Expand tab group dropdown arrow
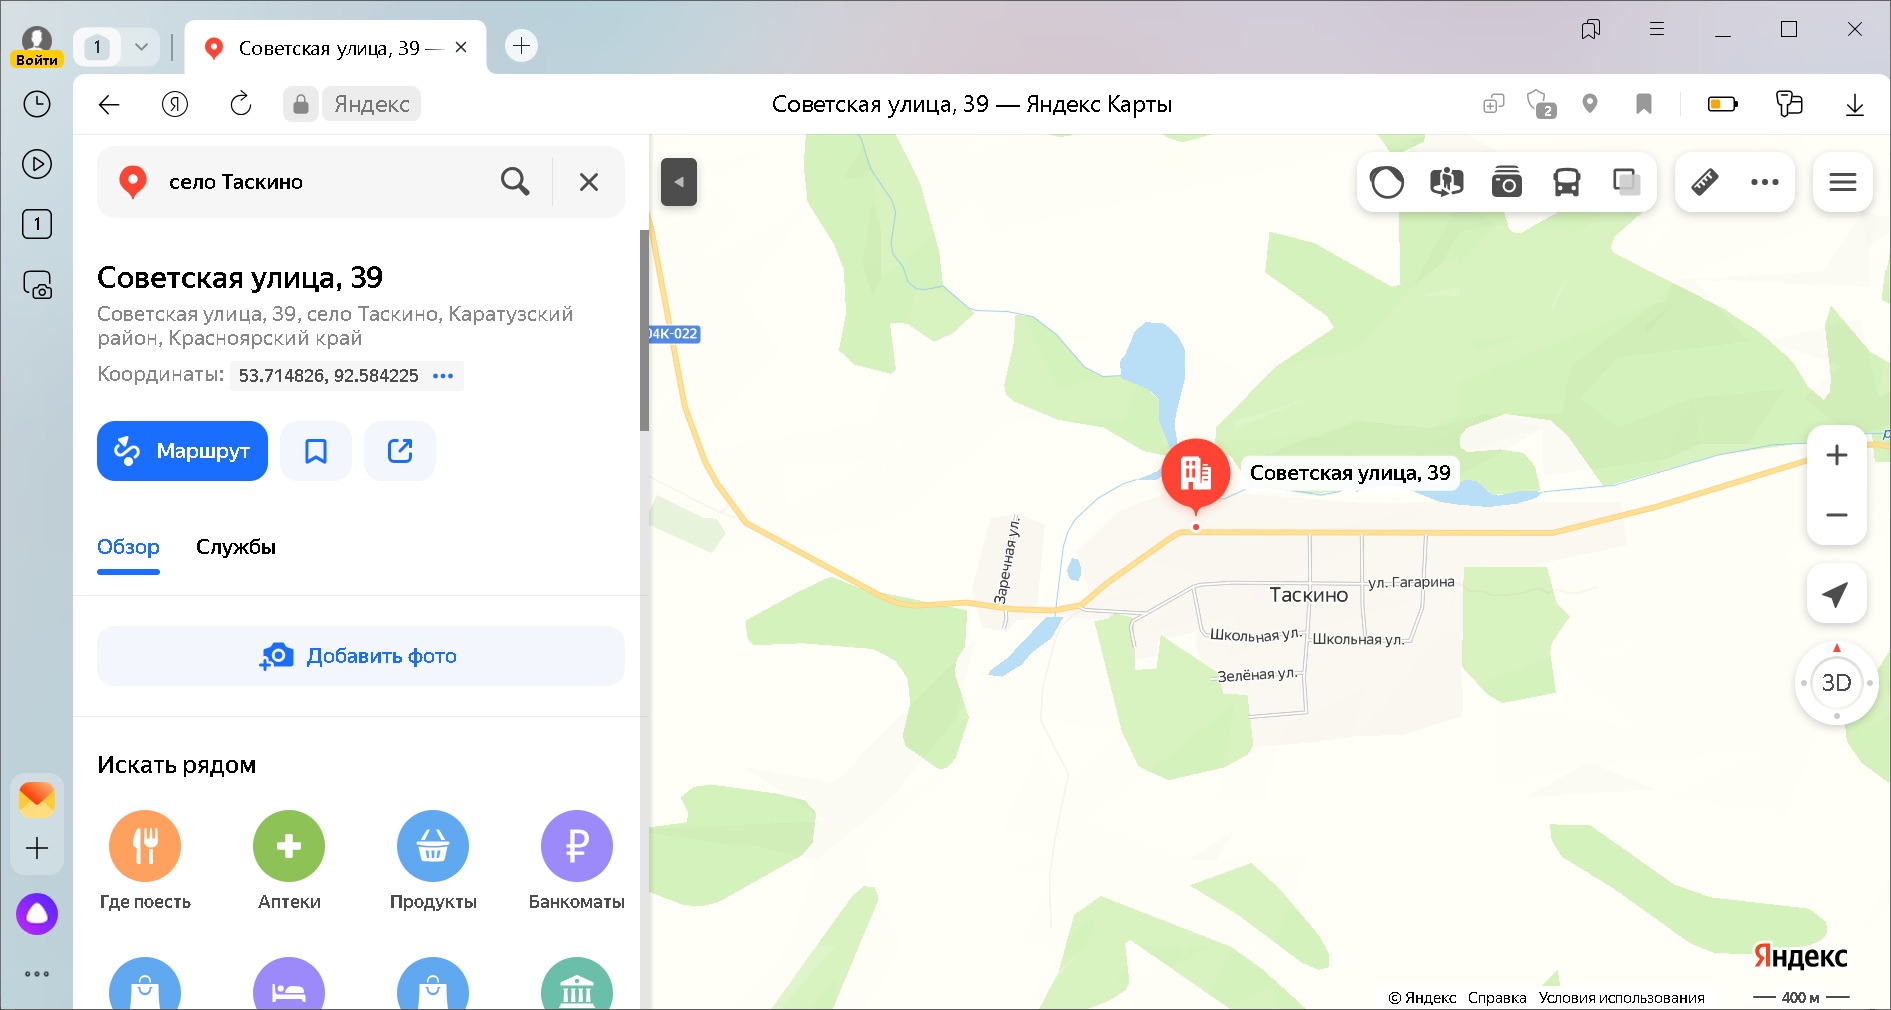The image size is (1891, 1010). [141, 47]
